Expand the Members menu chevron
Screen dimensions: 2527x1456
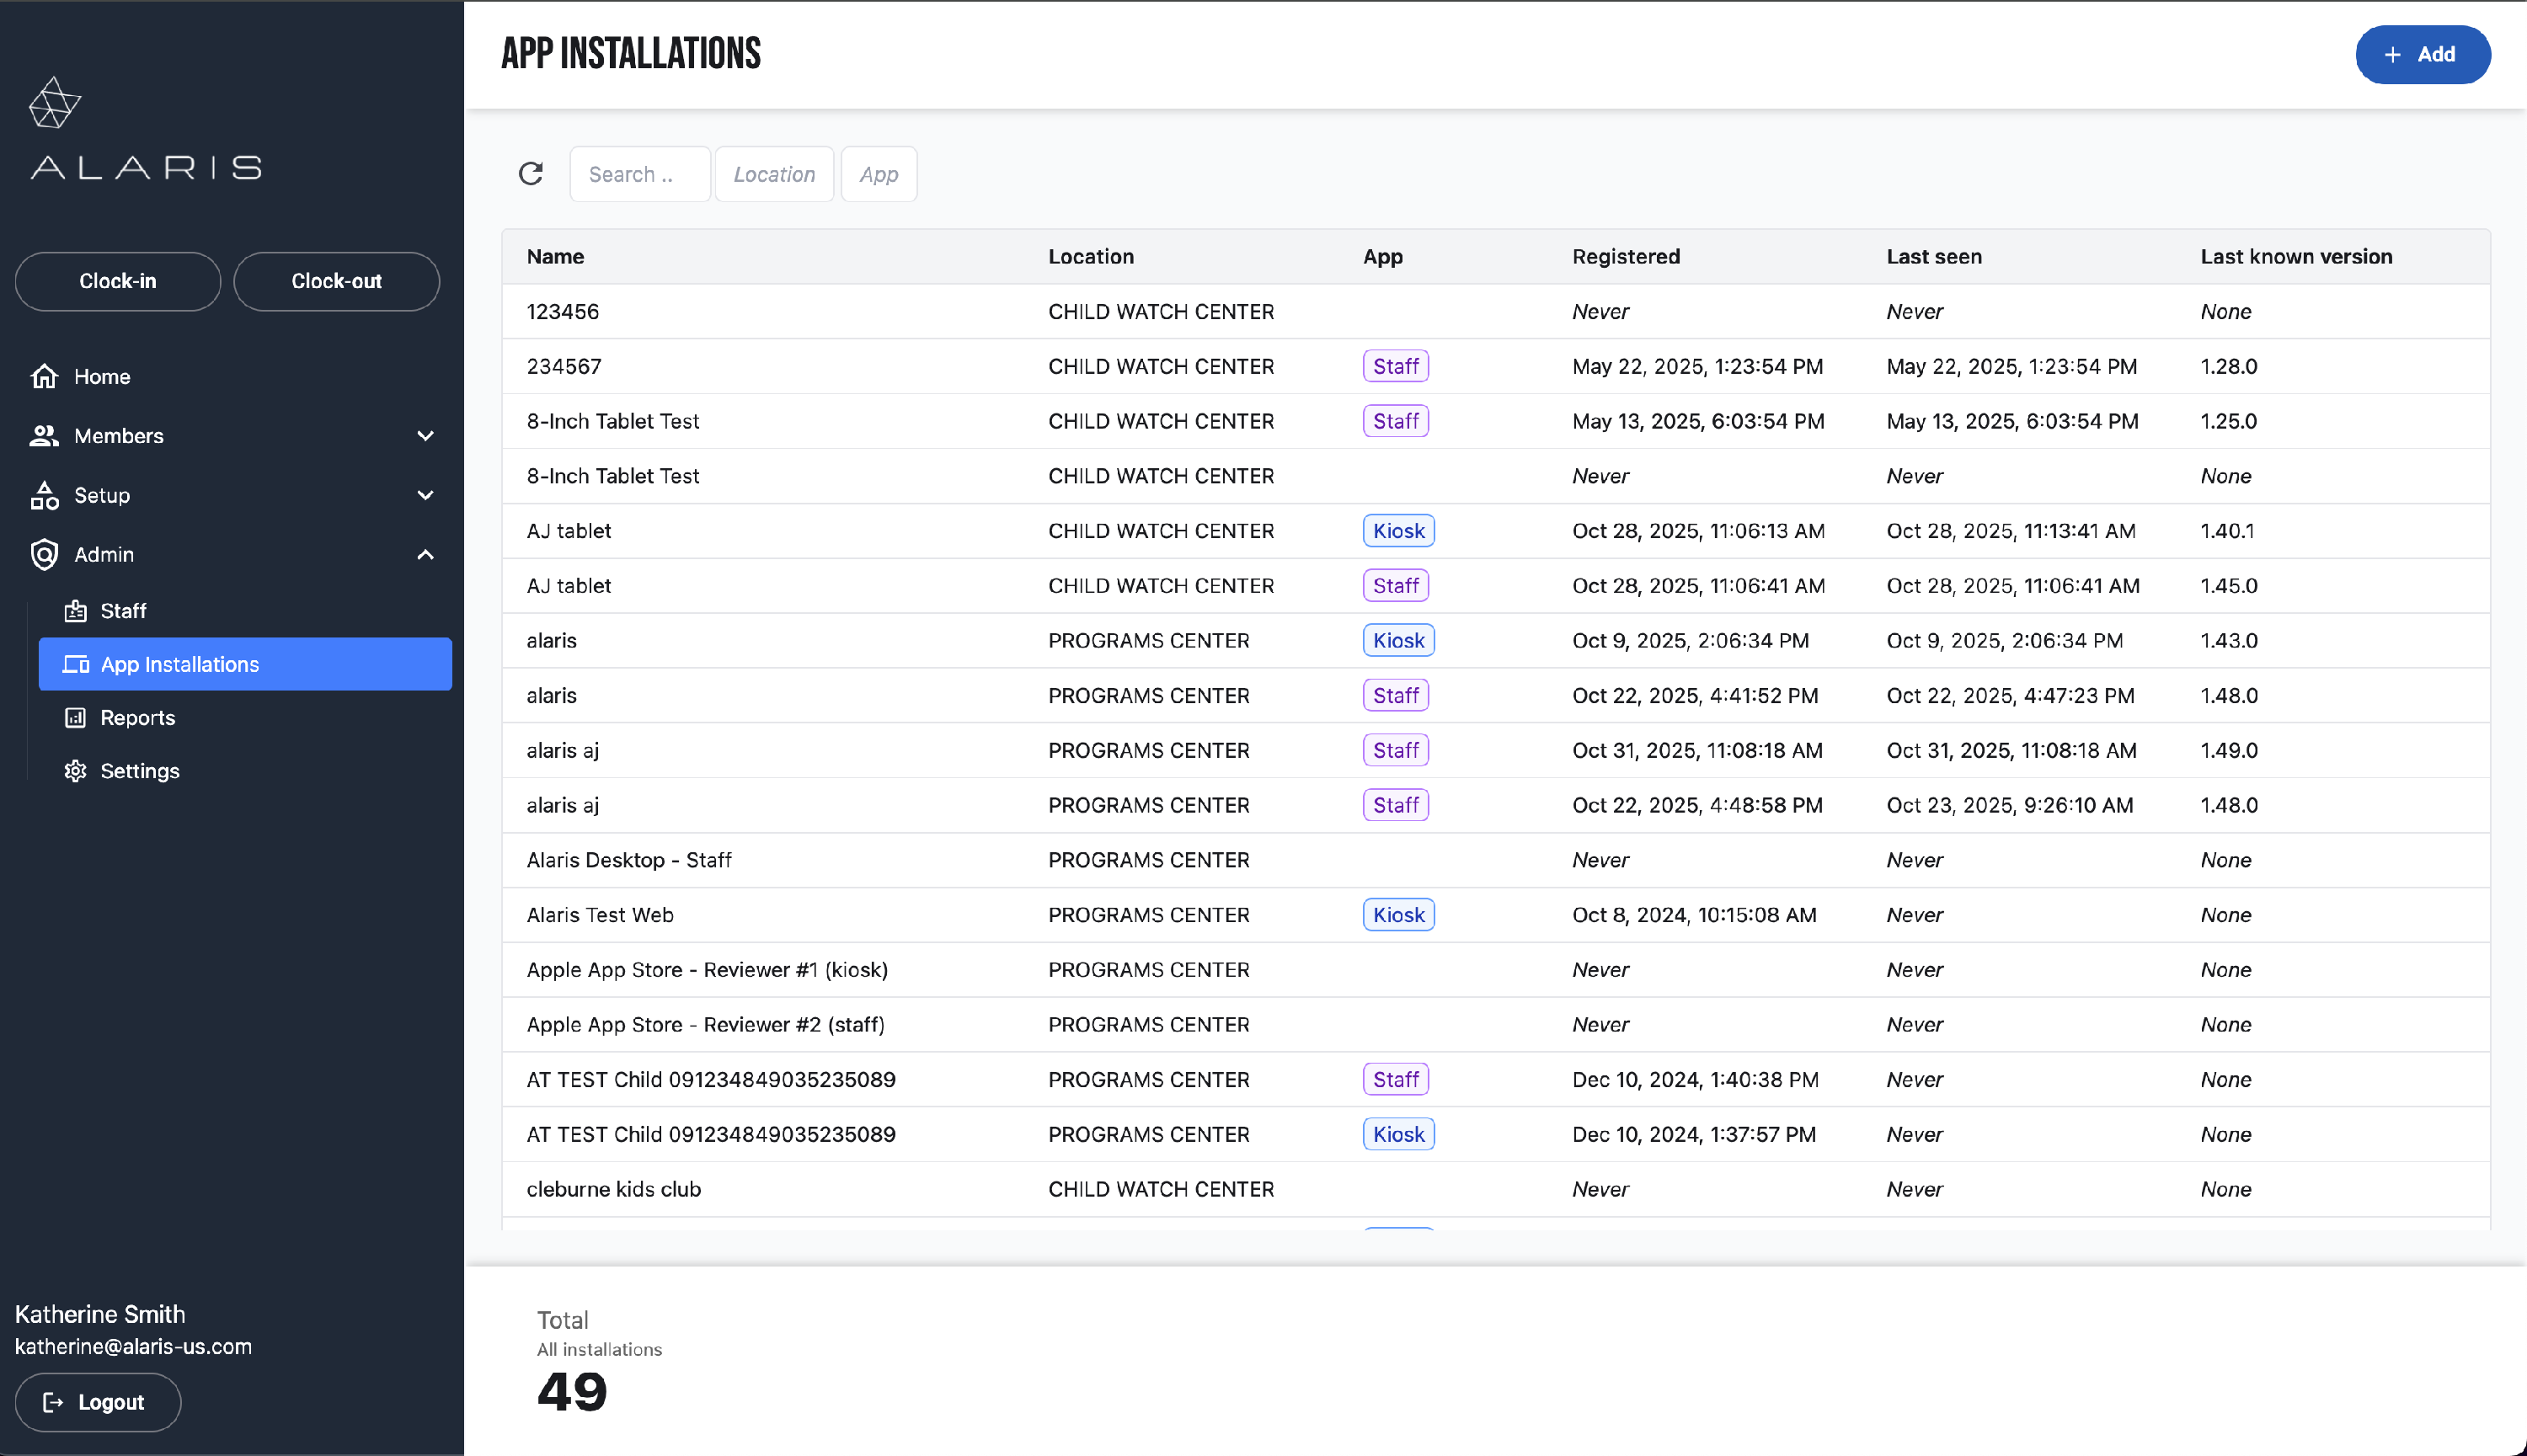tap(425, 435)
